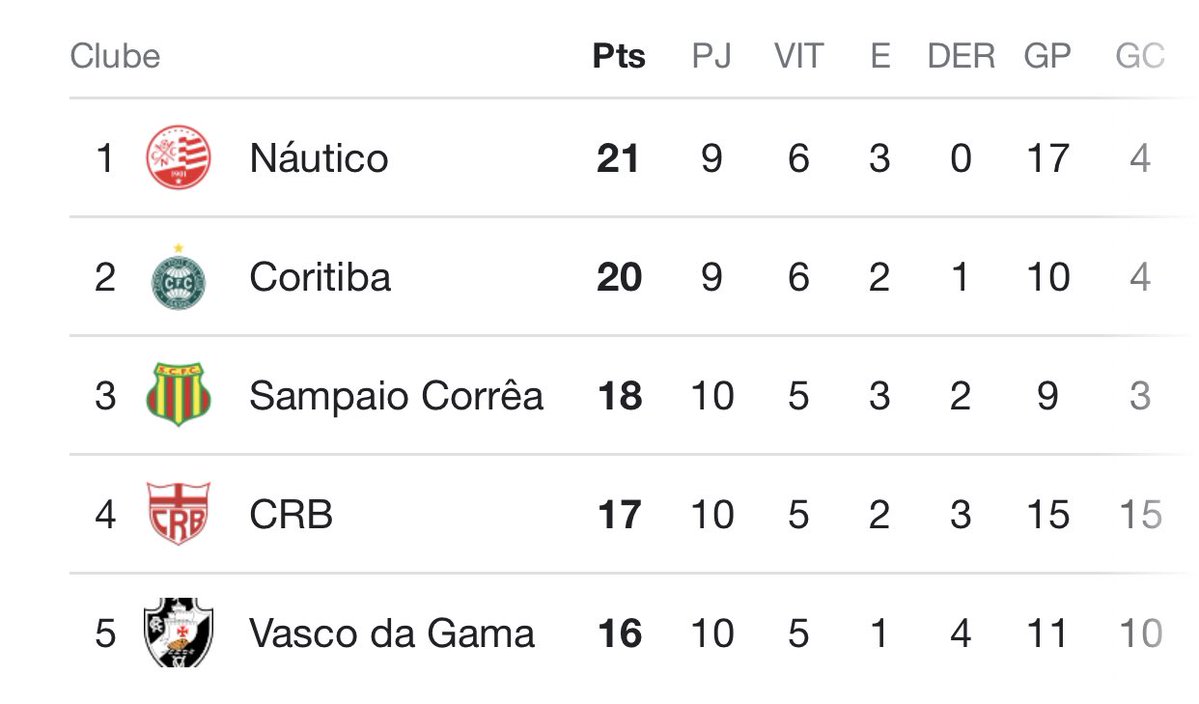Click the Sampaio Corrêa club crest
The image size is (1199, 704).
[x=178, y=395]
